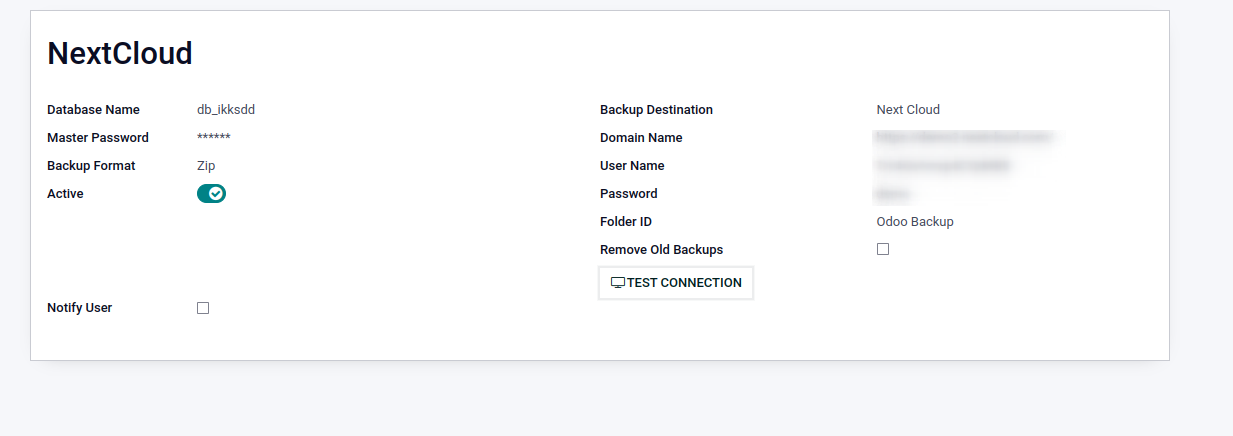Click the blurred User Name value
The image size is (1233, 436).
click(x=943, y=166)
